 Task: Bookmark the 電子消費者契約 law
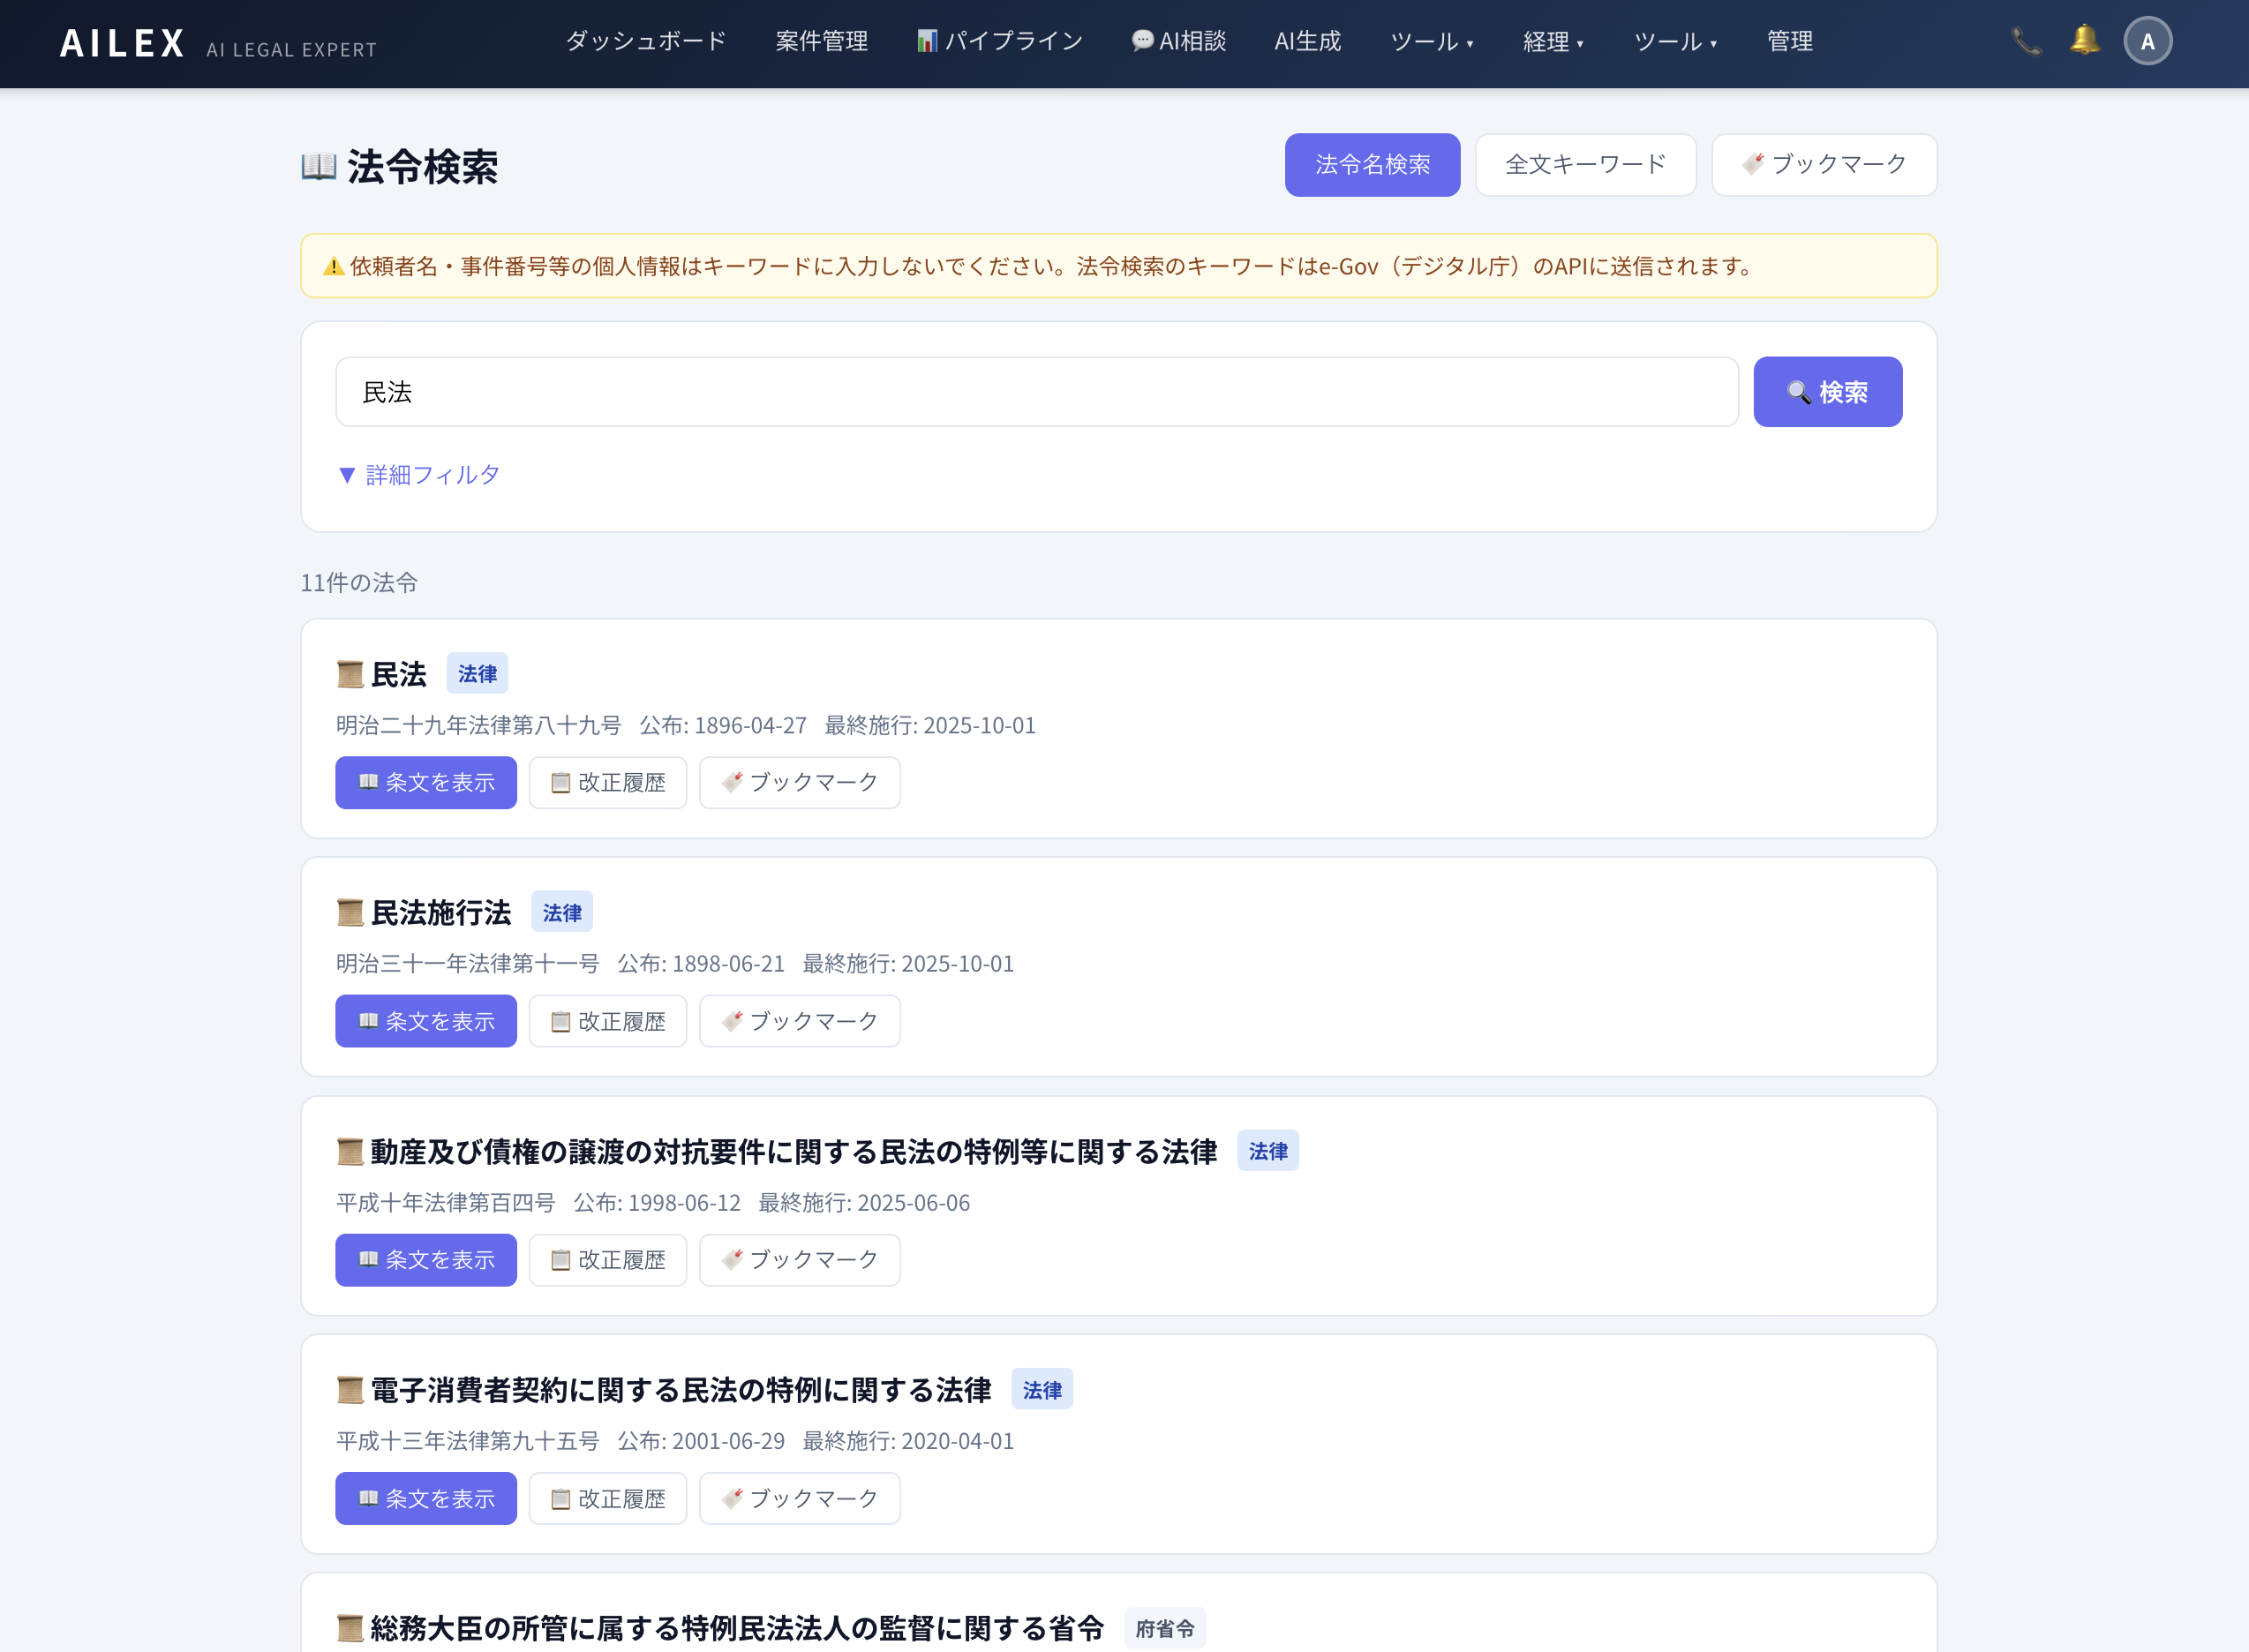pyautogui.click(x=799, y=1498)
